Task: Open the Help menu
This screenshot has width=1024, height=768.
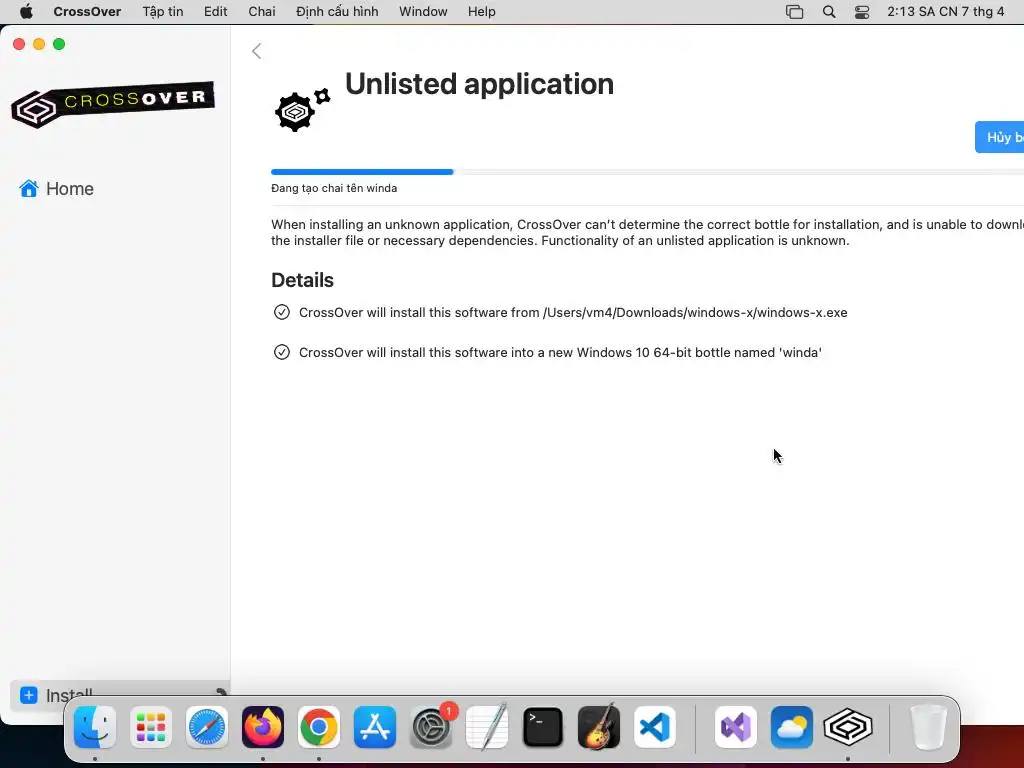Action: 481,12
